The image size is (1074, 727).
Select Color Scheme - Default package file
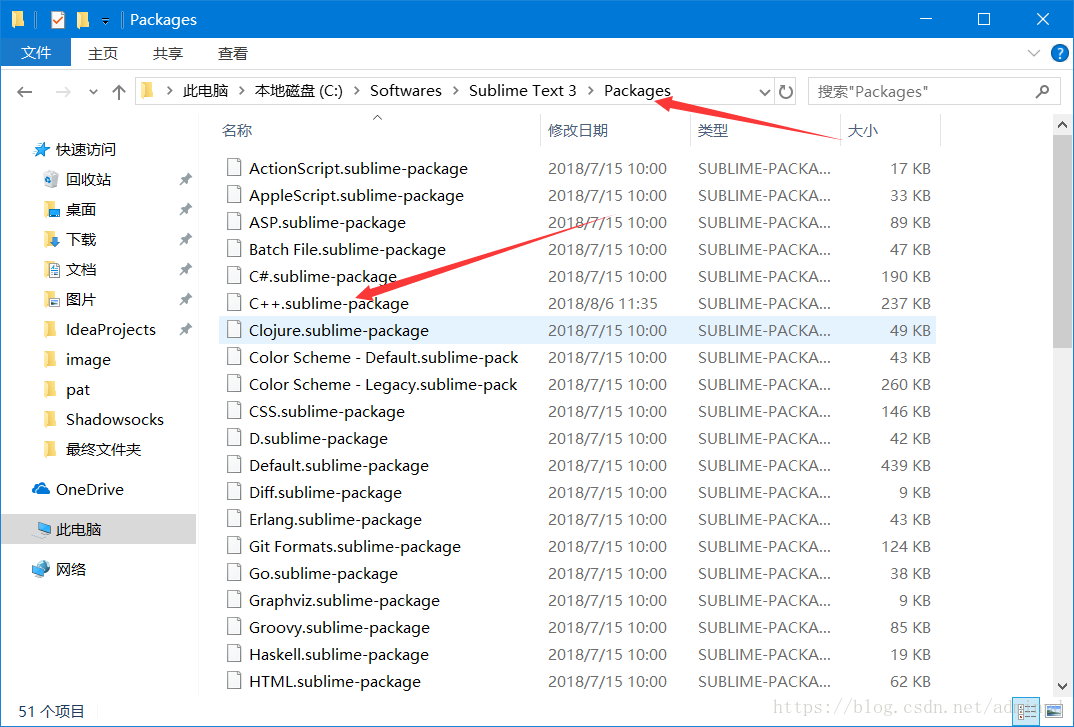coord(384,357)
